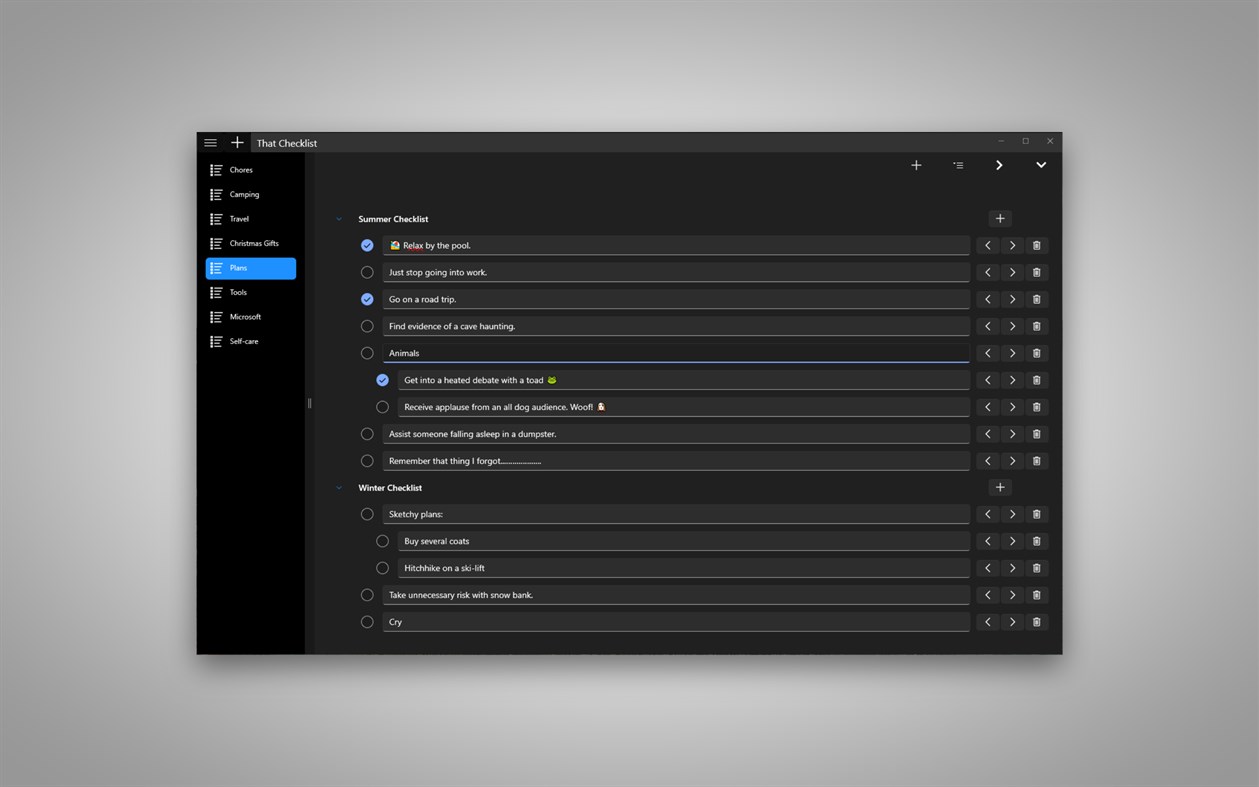The width and height of the screenshot is (1259, 787).
Task: Outdent the 'Buy several coats' item
Action: coord(987,540)
